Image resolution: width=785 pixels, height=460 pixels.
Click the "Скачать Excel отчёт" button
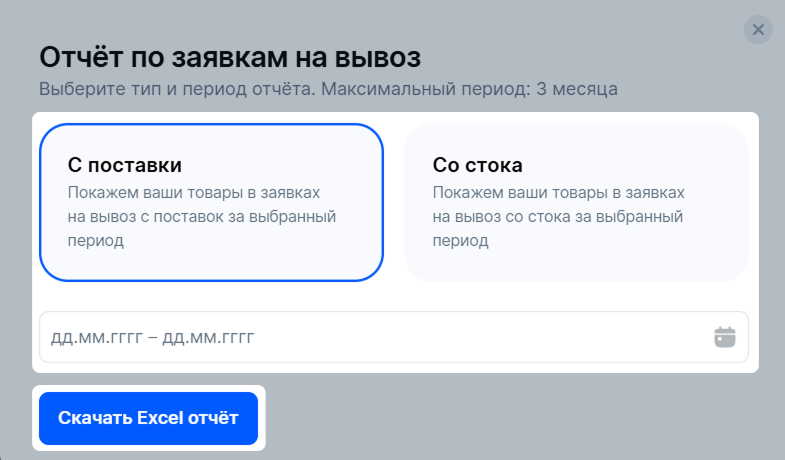coord(148,418)
